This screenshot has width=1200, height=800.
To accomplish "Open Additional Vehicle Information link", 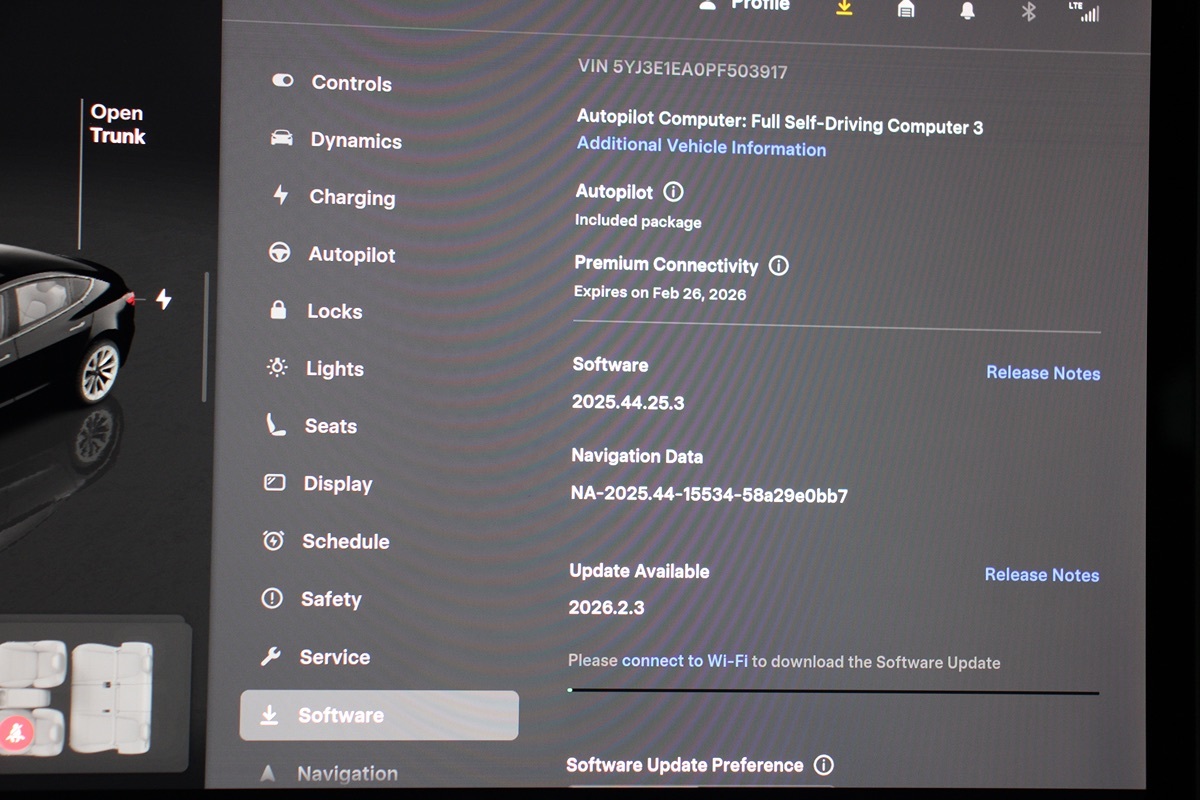I will coord(701,147).
